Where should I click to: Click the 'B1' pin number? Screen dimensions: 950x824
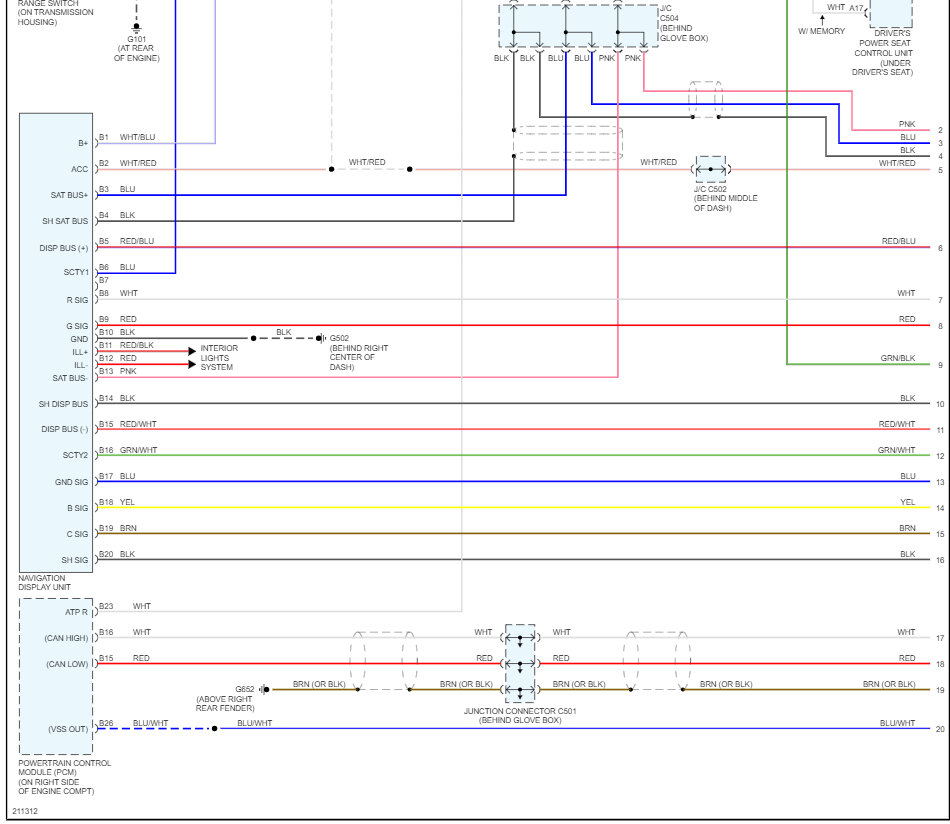pos(104,138)
